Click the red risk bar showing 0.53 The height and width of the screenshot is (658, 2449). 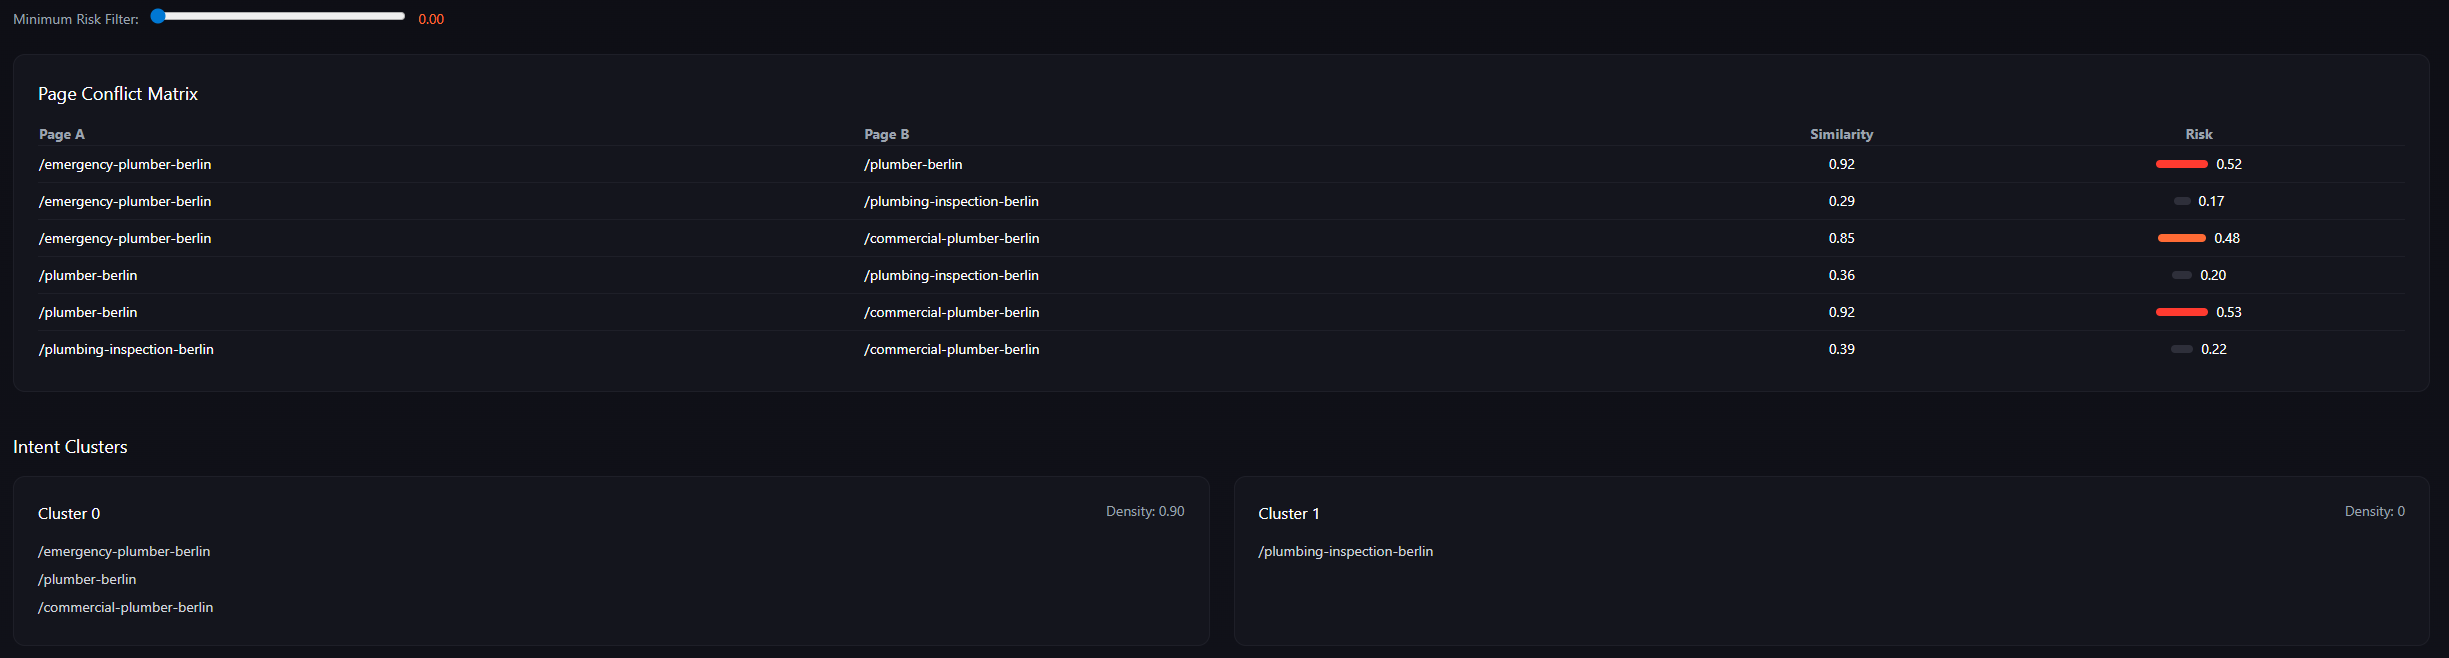point(2181,312)
